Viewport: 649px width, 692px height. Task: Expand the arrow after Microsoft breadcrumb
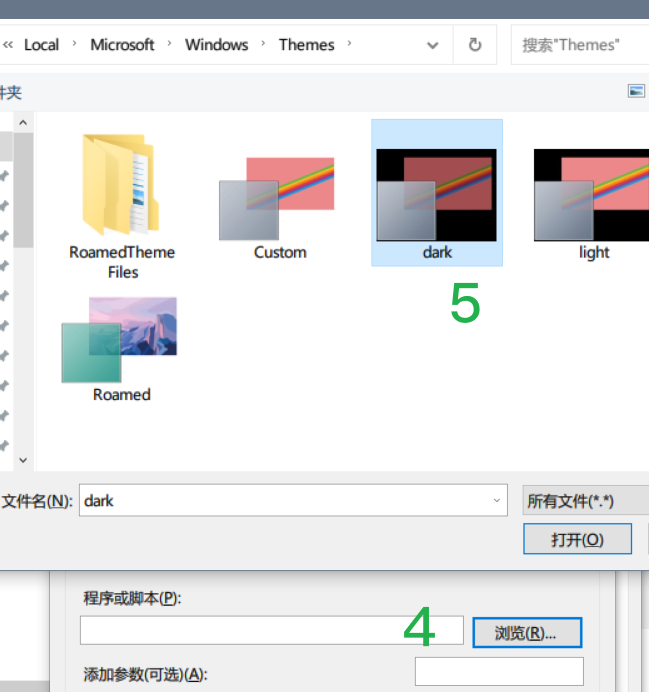click(x=169, y=44)
